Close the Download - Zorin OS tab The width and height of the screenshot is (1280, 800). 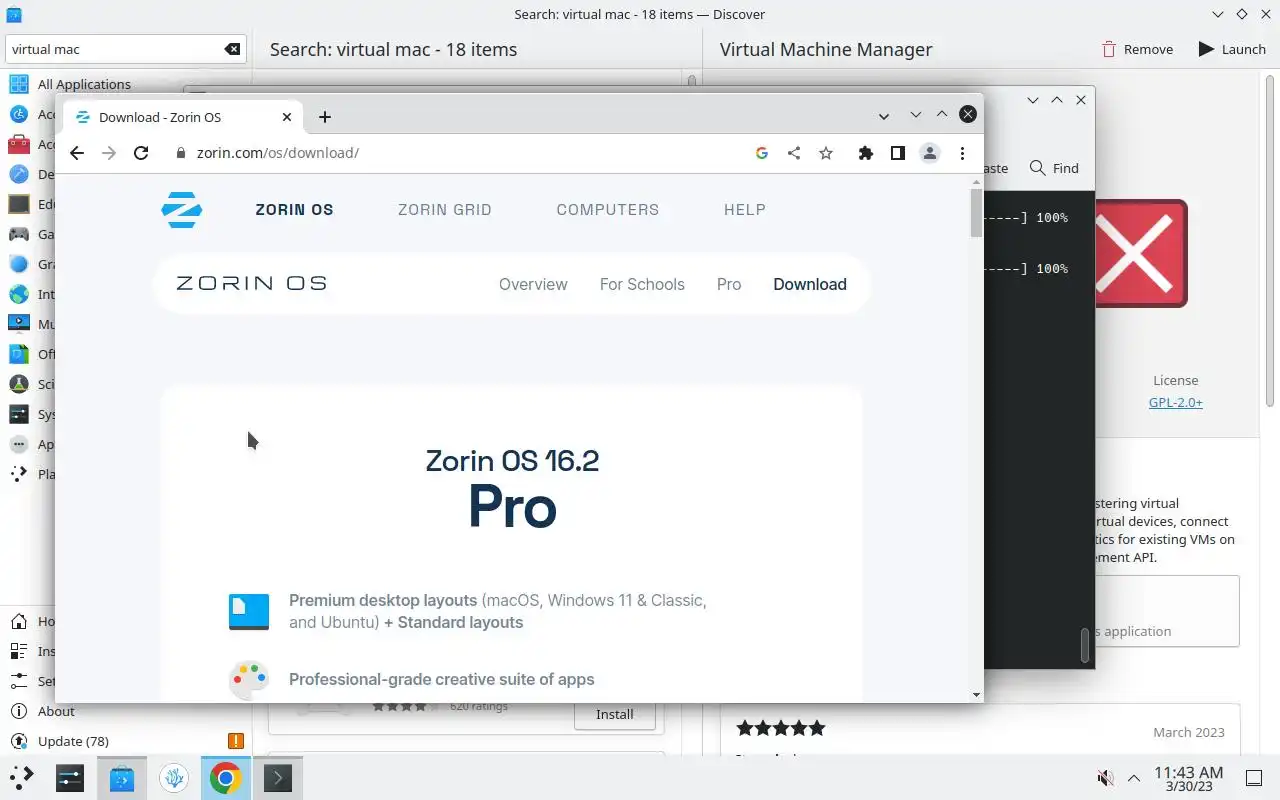pos(287,117)
